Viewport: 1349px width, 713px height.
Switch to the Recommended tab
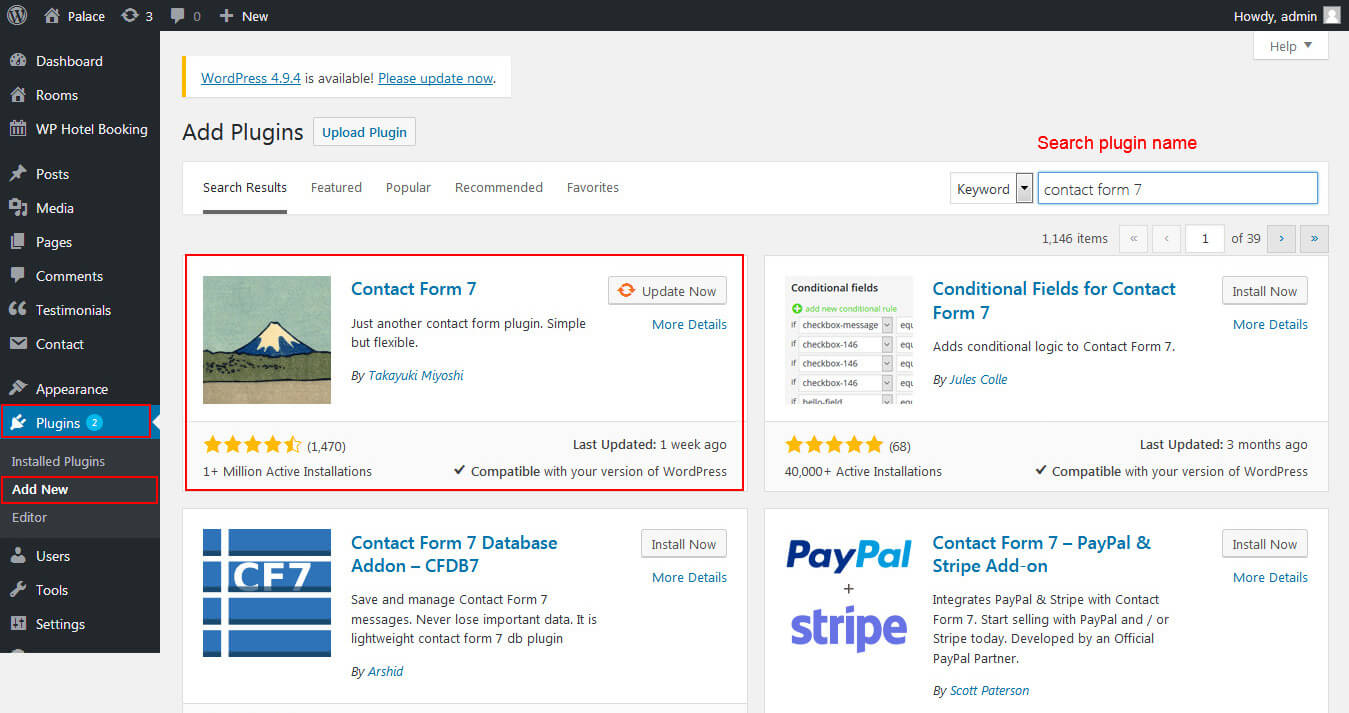coord(499,188)
